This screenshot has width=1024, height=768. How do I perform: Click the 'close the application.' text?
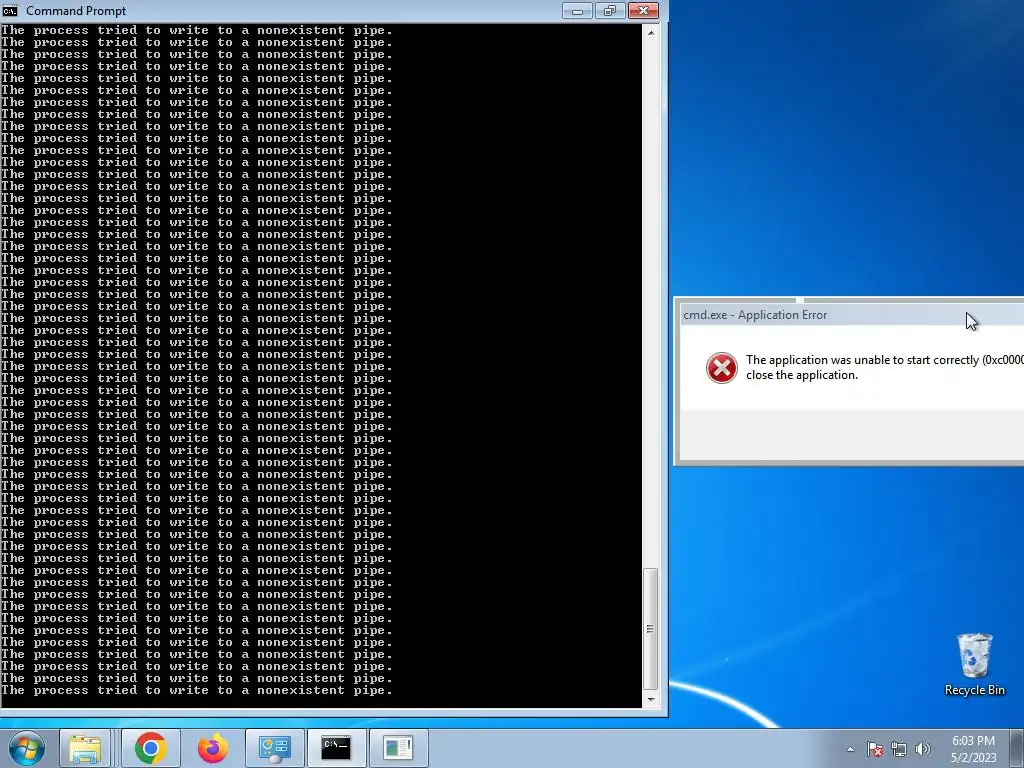click(802, 375)
